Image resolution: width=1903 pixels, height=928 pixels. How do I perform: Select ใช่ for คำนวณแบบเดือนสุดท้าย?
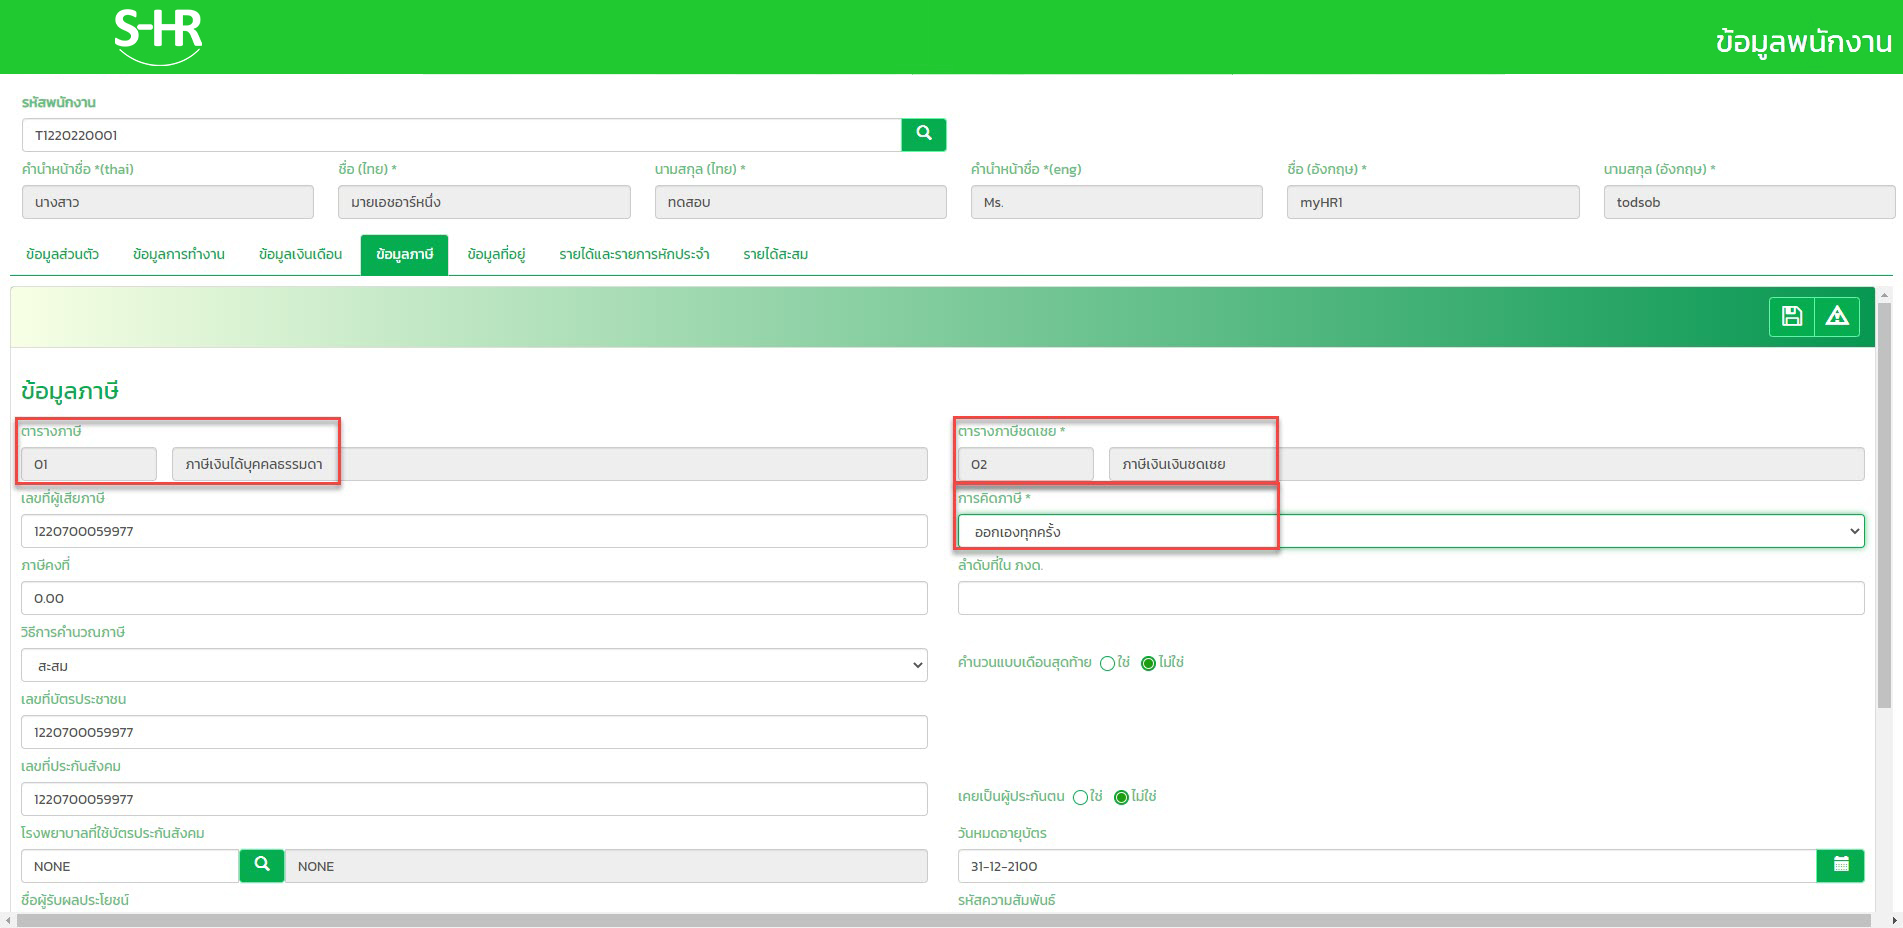pyautogui.click(x=1107, y=663)
